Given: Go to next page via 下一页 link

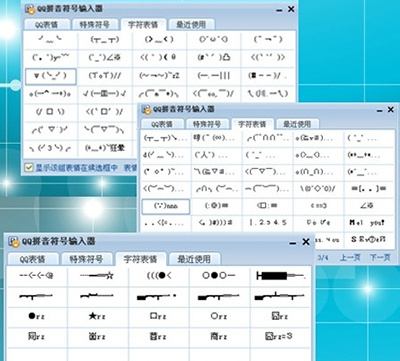Looking at the screenshot, I should click(380, 258).
